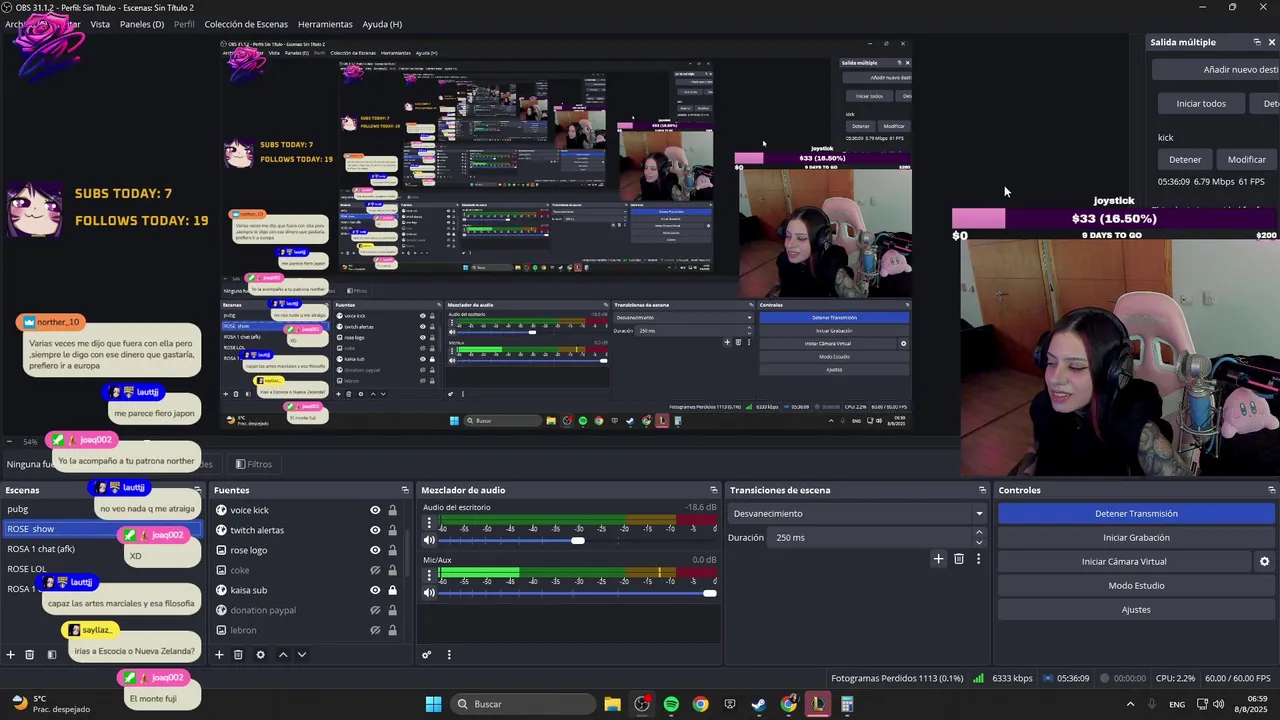Hide the voice kick source
The height and width of the screenshot is (720, 1280).
(375, 510)
